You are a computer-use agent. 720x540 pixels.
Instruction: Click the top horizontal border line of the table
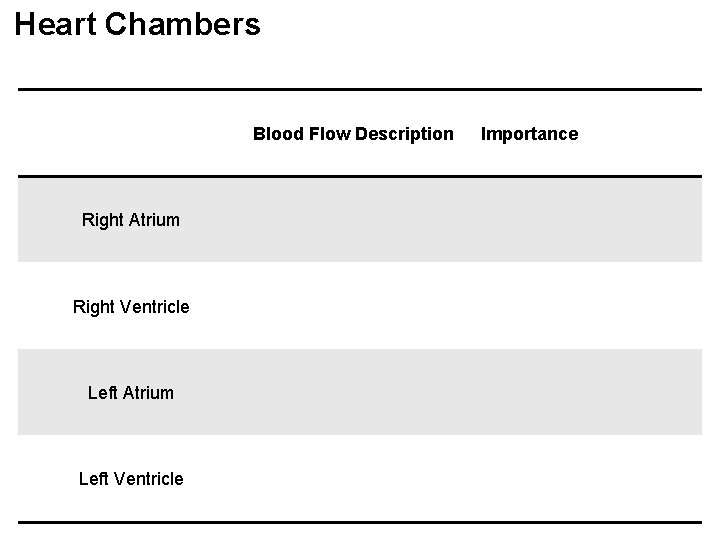(x=360, y=90)
